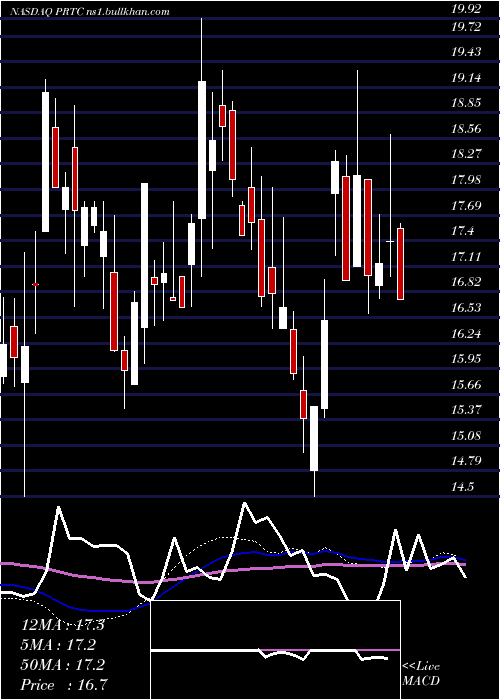500x700 pixels.
Task: Select the last red candlestick on the right
Action: pyautogui.click(x=400, y=263)
